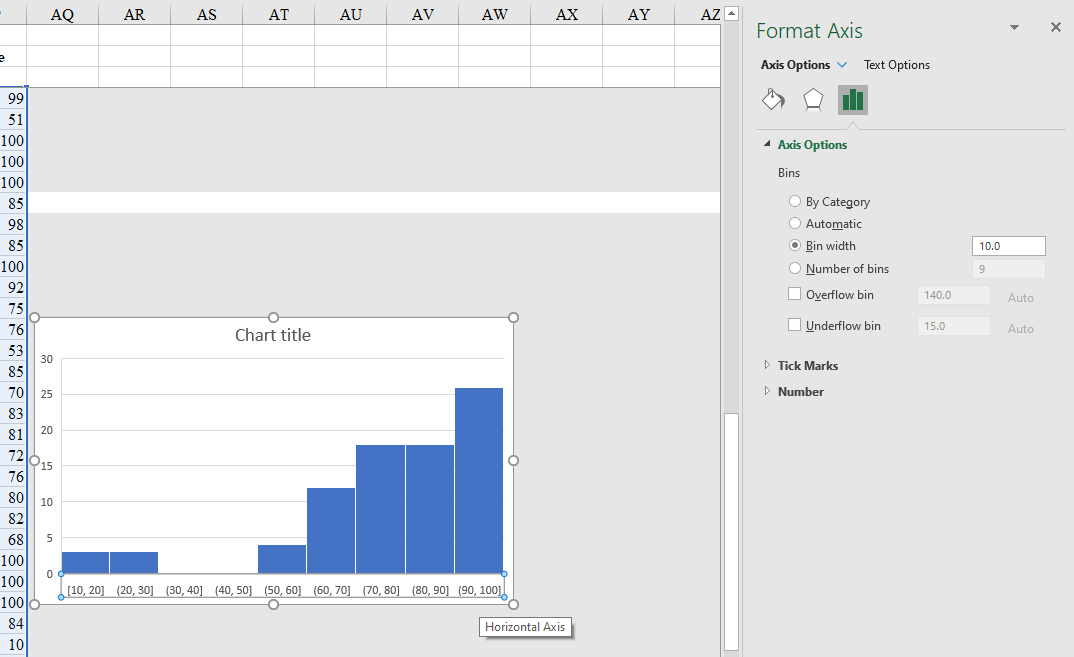Select the Effects pentagon icon

(812, 99)
